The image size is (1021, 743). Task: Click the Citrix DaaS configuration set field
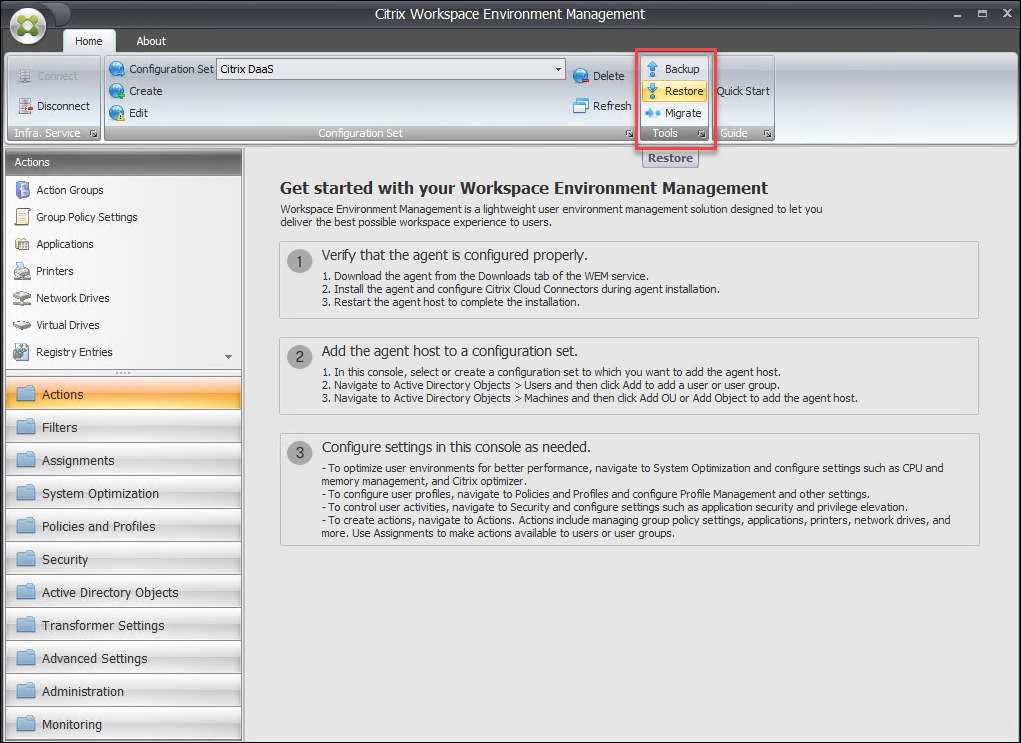click(x=390, y=69)
